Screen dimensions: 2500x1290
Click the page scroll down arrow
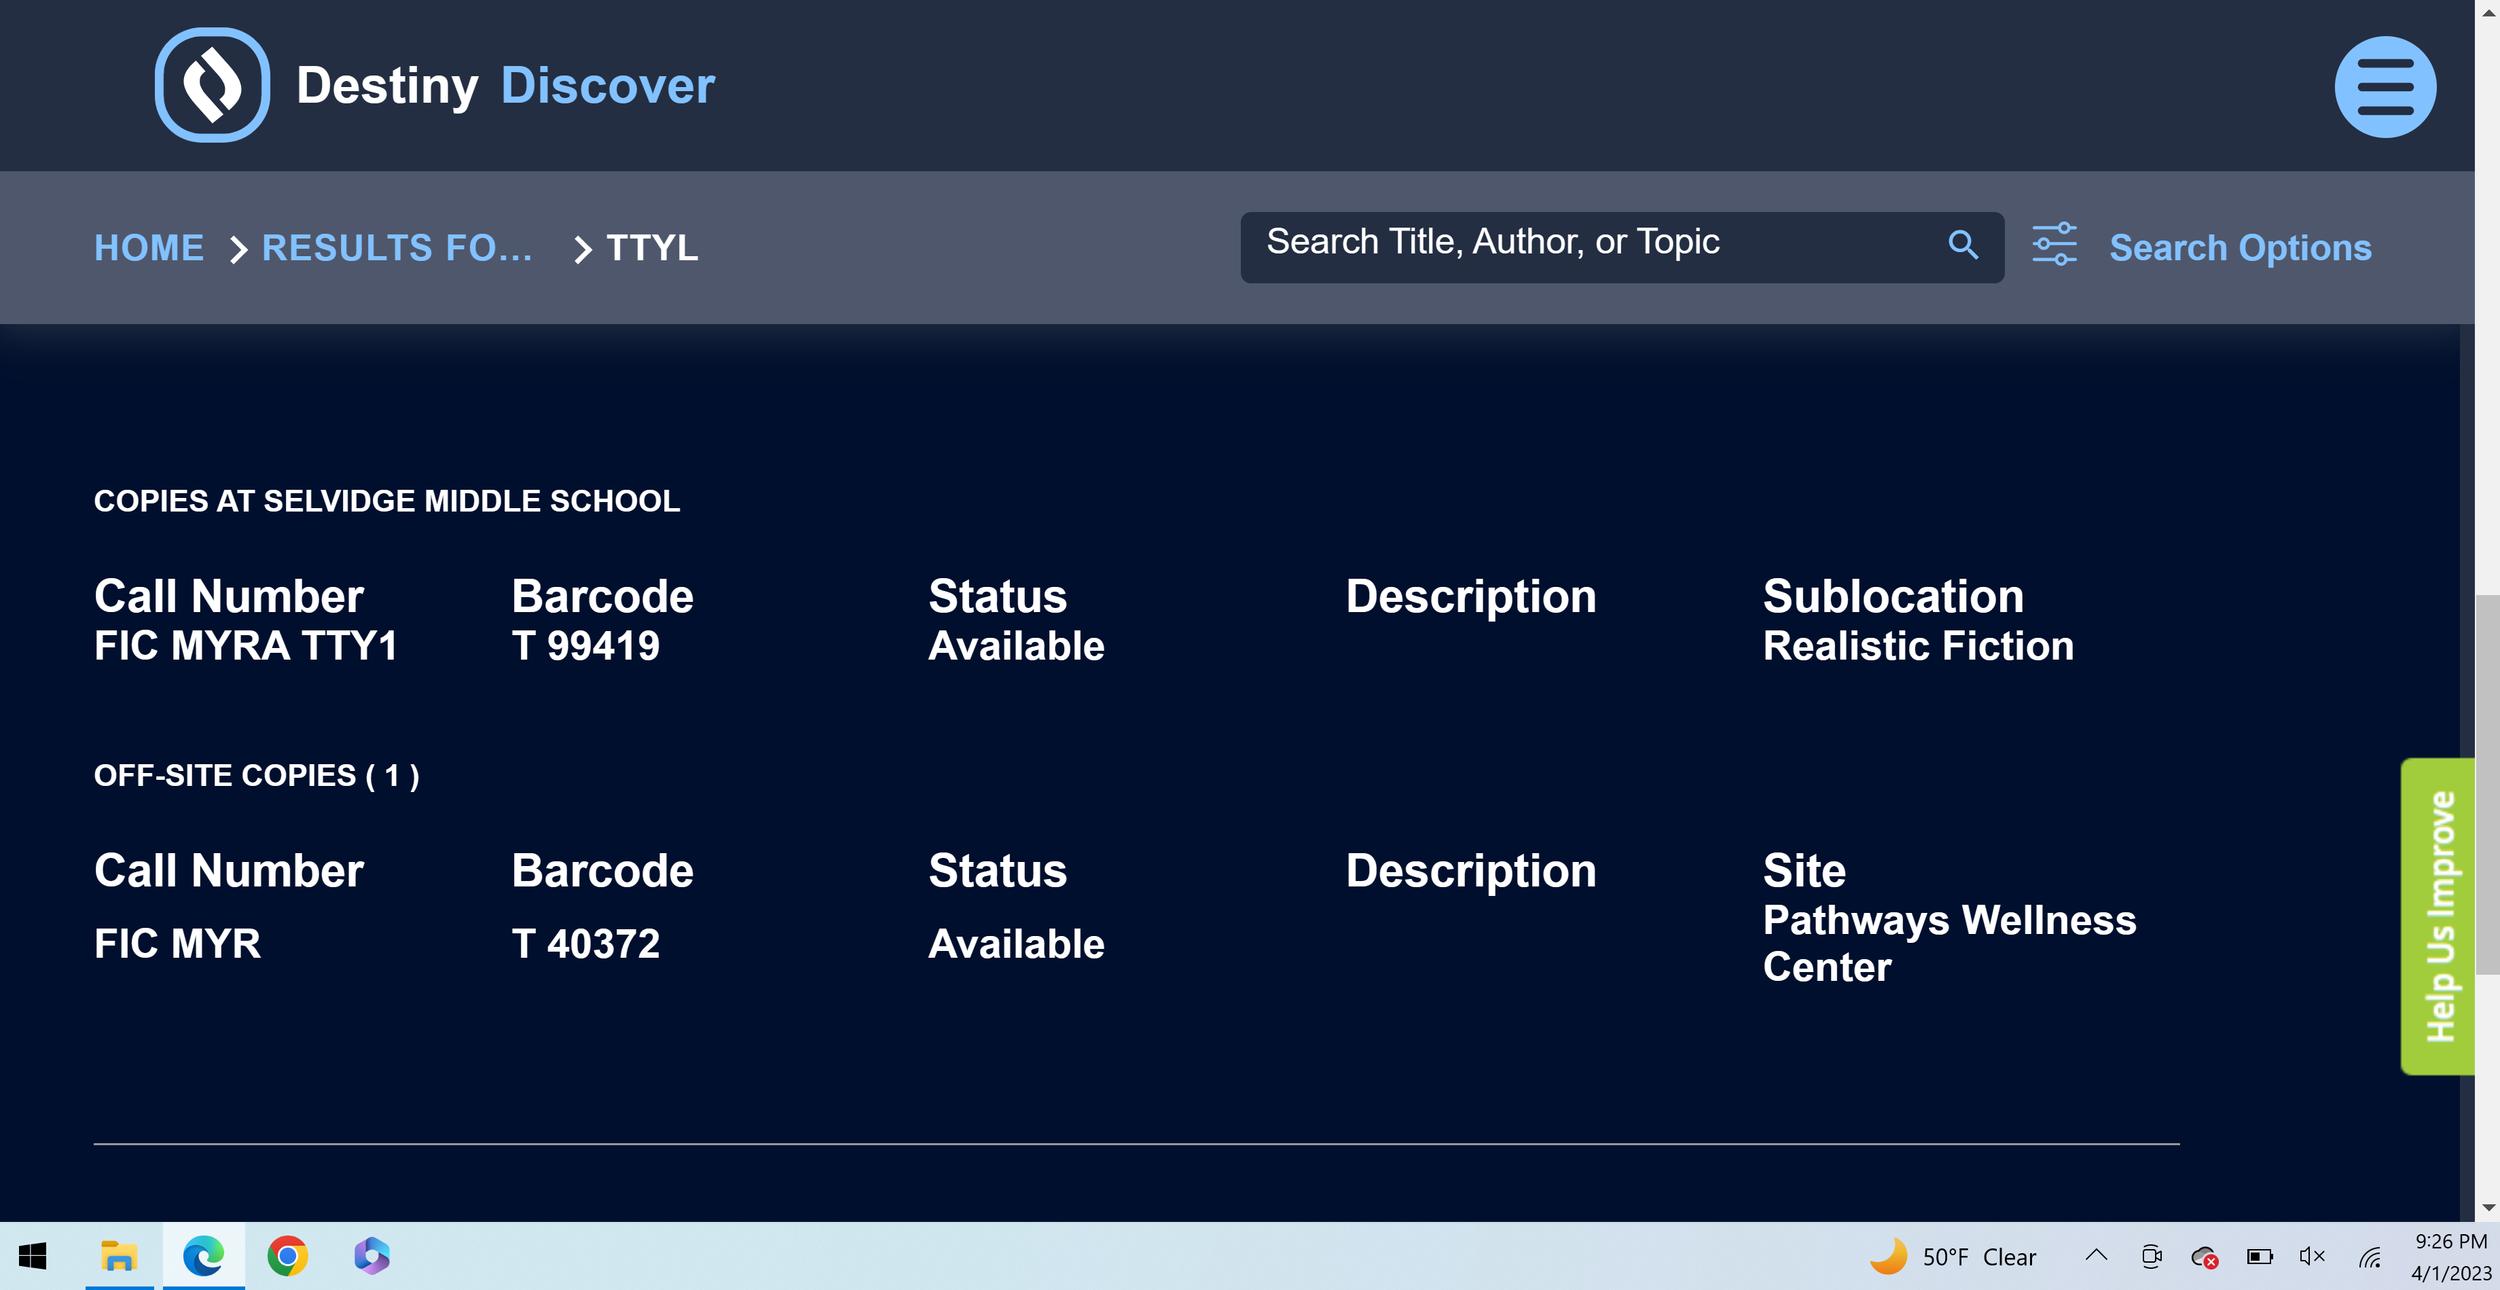(2488, 1208)
